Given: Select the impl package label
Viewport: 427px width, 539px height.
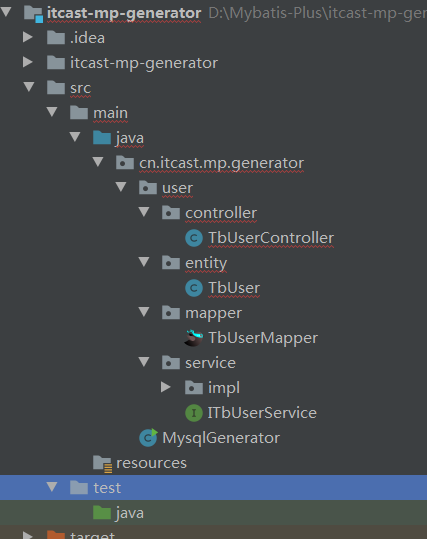Looking at the screenshot, I should click(224, 388).
